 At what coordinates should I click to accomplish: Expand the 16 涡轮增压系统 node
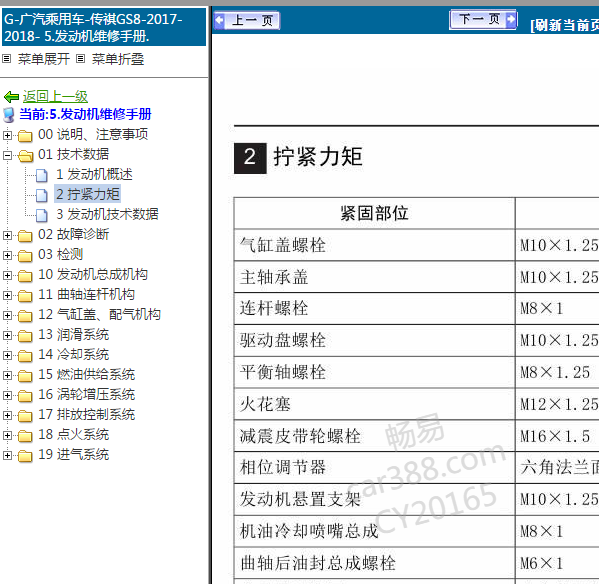point(7,395)
